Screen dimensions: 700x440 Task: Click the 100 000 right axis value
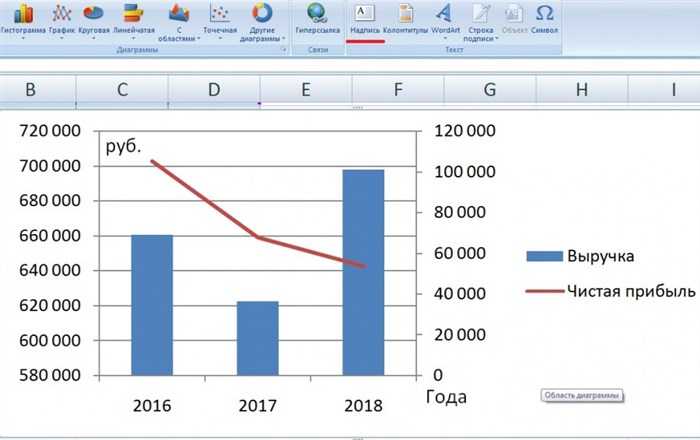[465, 171]
